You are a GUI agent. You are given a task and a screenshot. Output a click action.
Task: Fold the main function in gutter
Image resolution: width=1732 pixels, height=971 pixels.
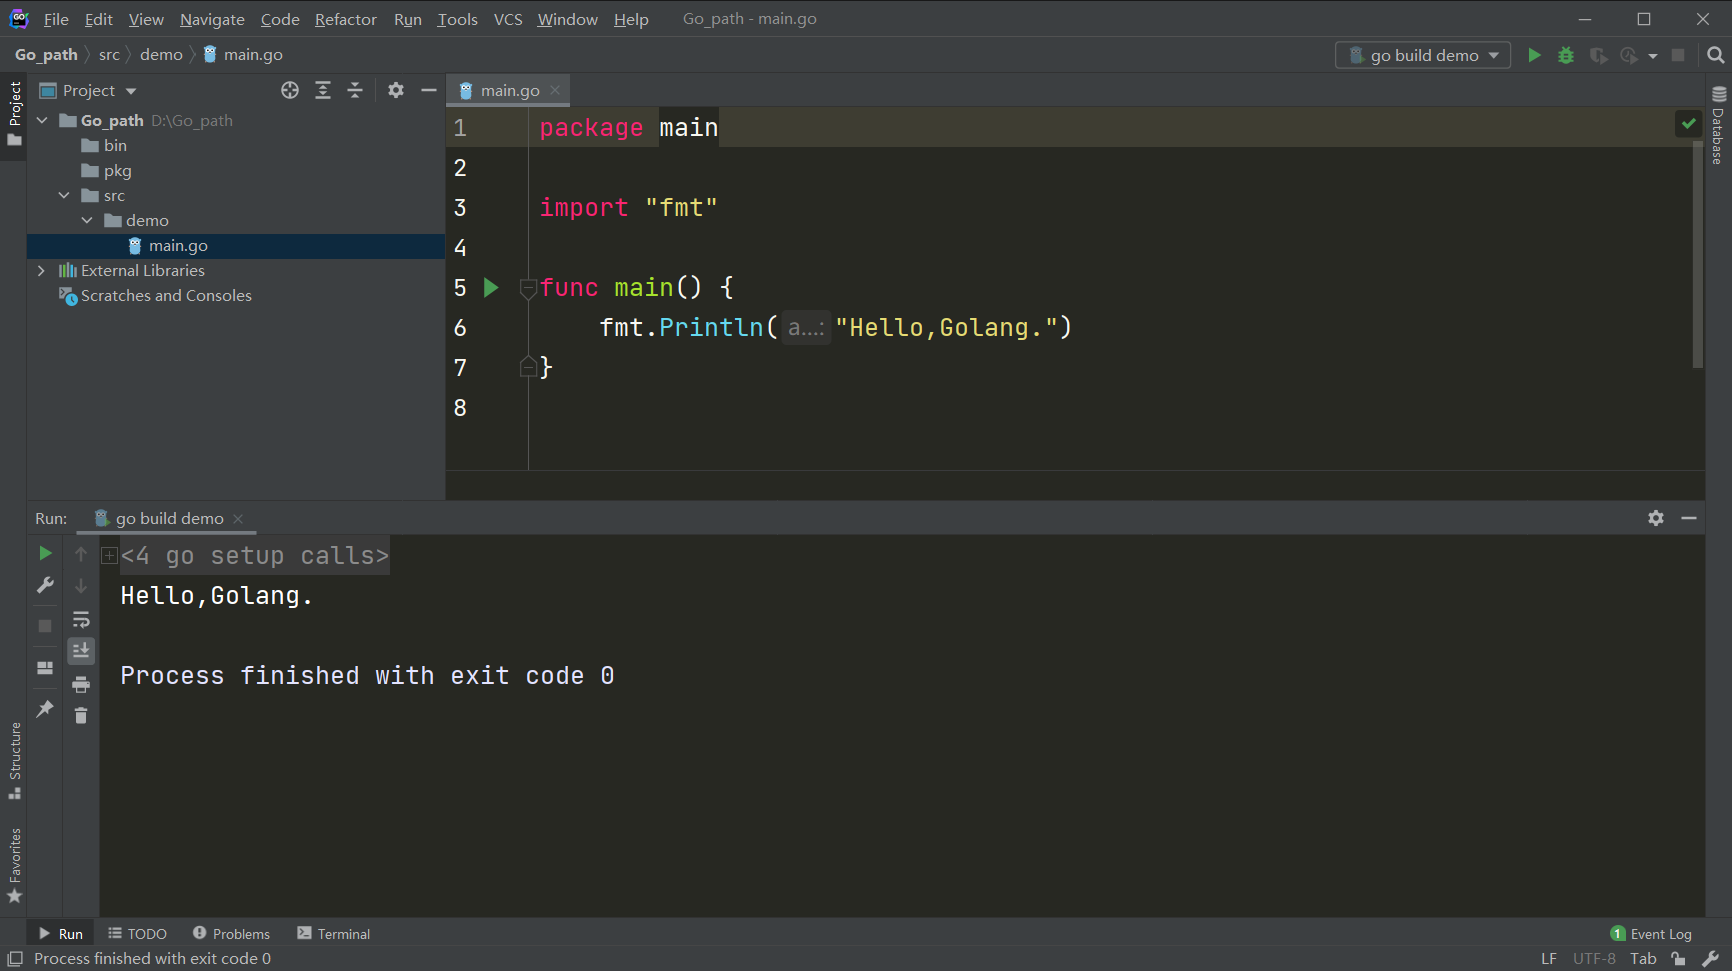pyautogui.click(x=528, y=288)
